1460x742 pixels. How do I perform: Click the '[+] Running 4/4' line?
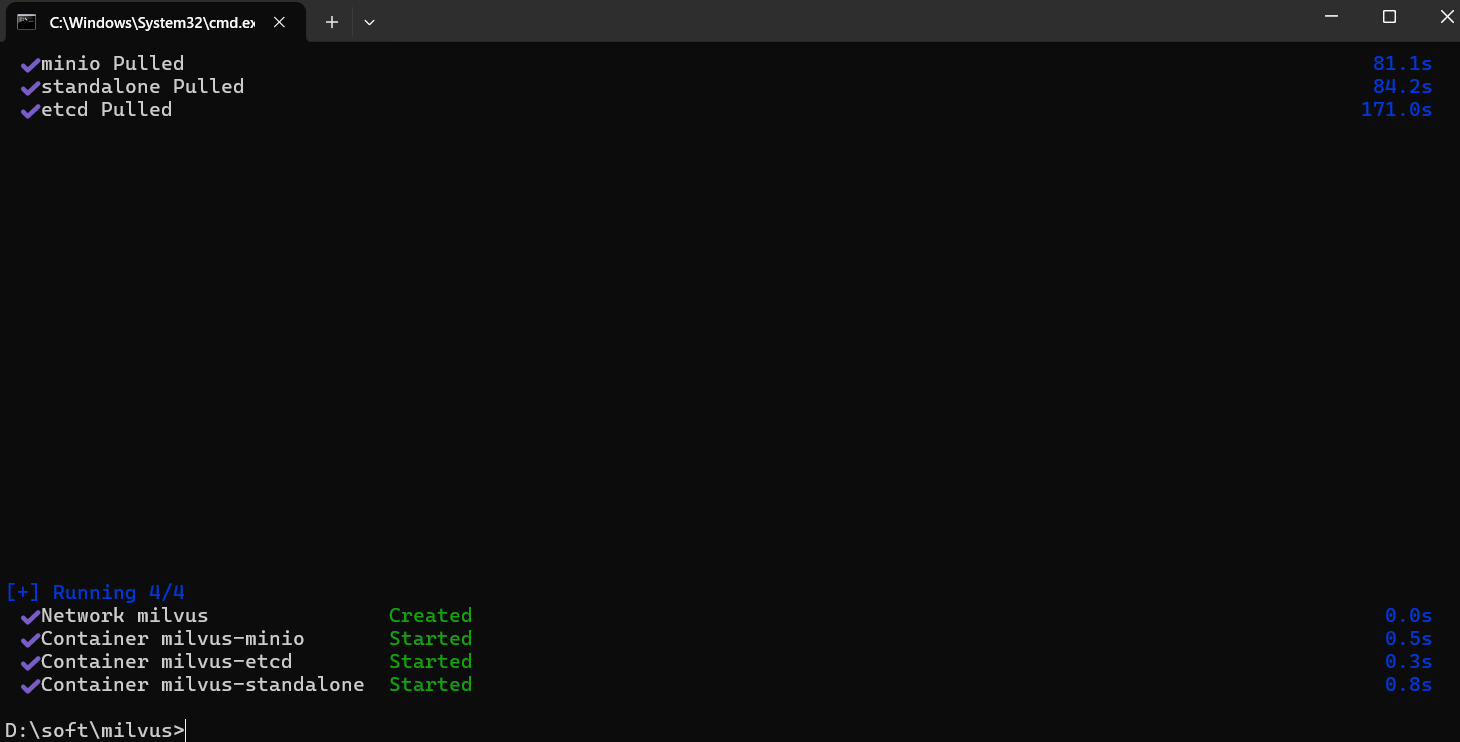[96, 593]
